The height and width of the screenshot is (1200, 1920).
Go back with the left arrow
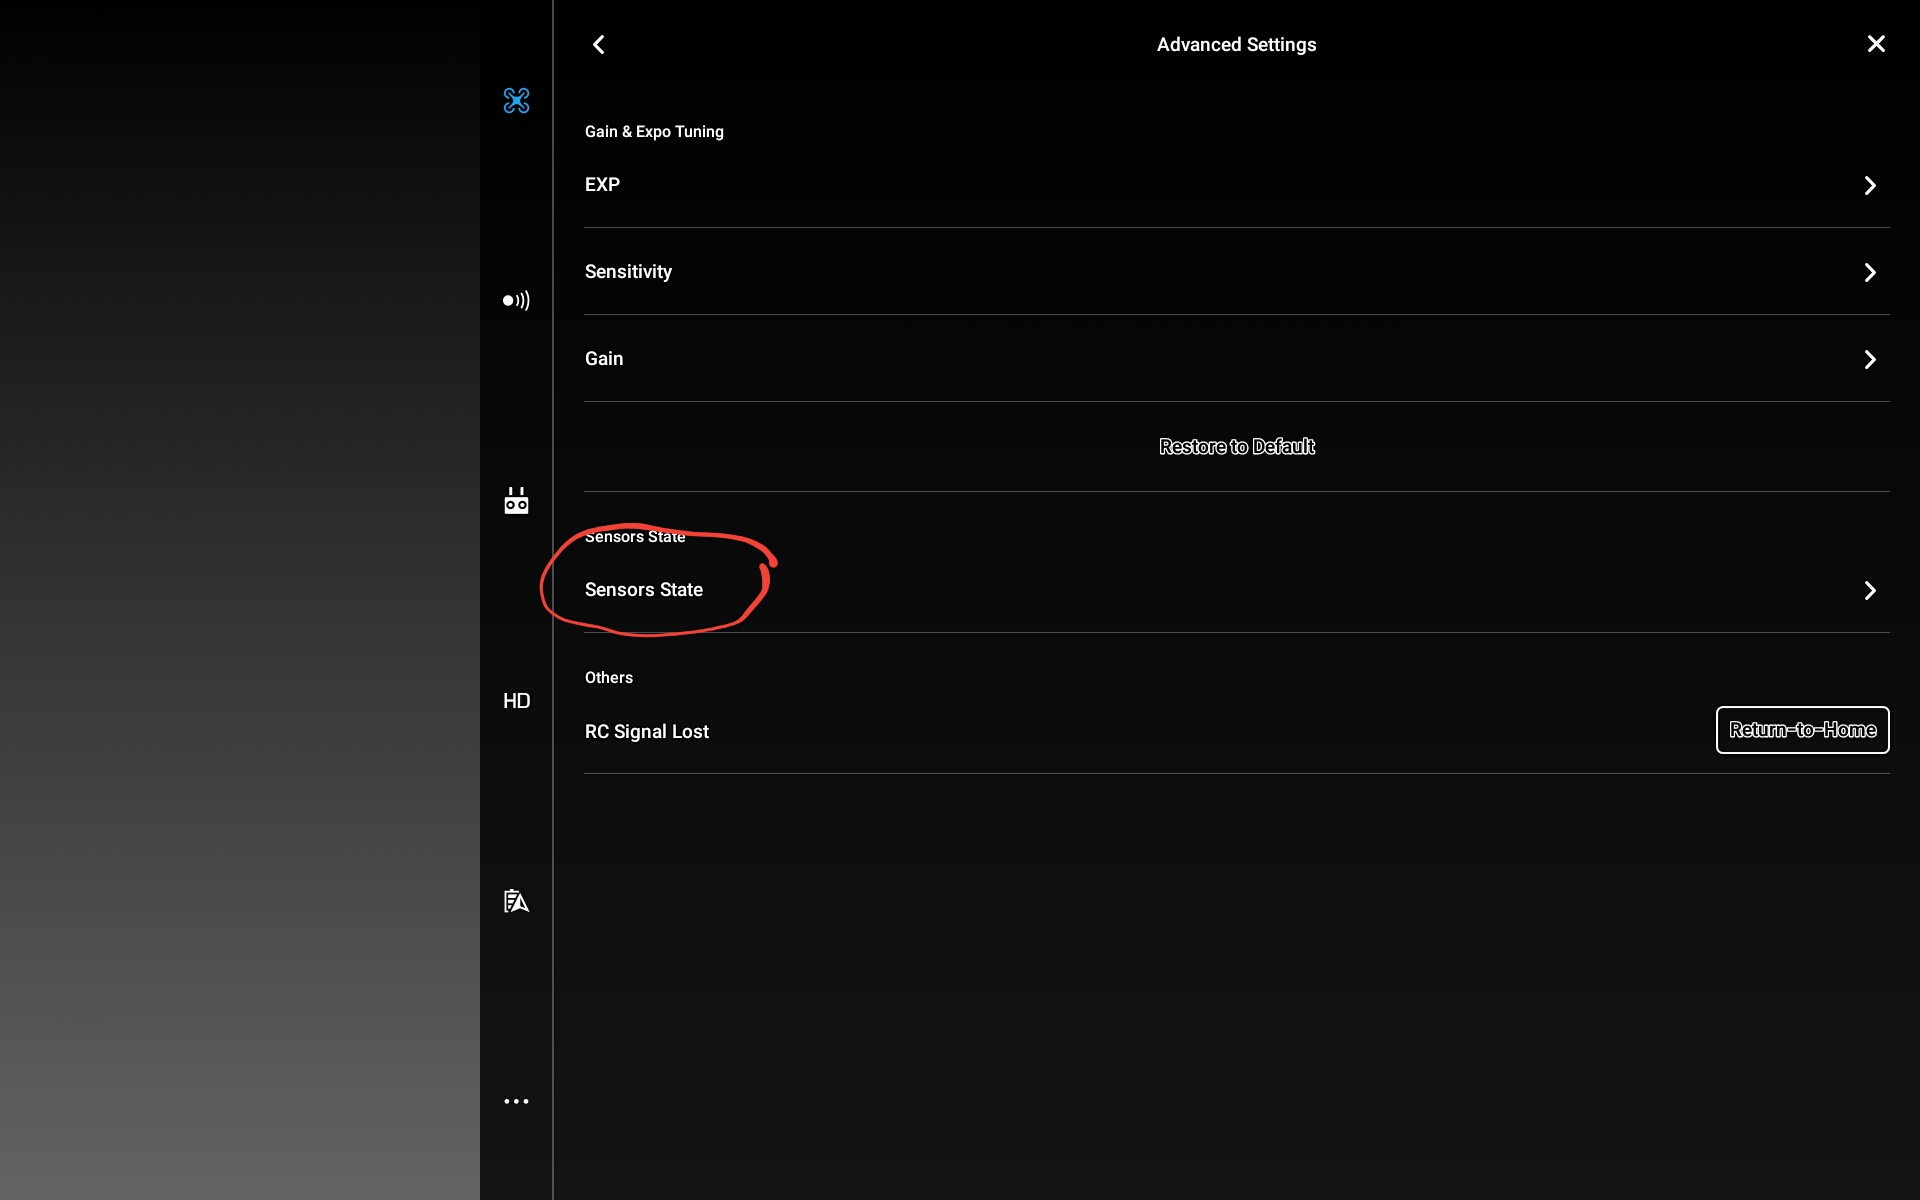point(599,44)
